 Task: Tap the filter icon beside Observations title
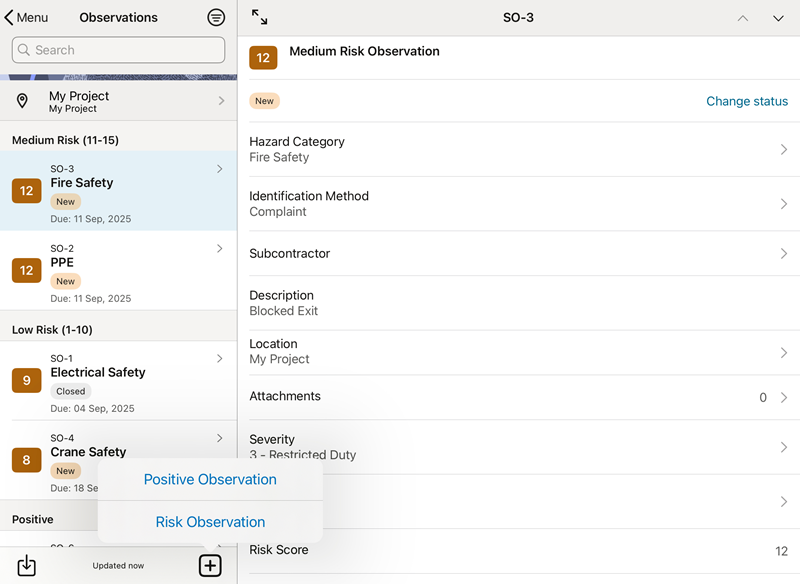click(216, 18)
